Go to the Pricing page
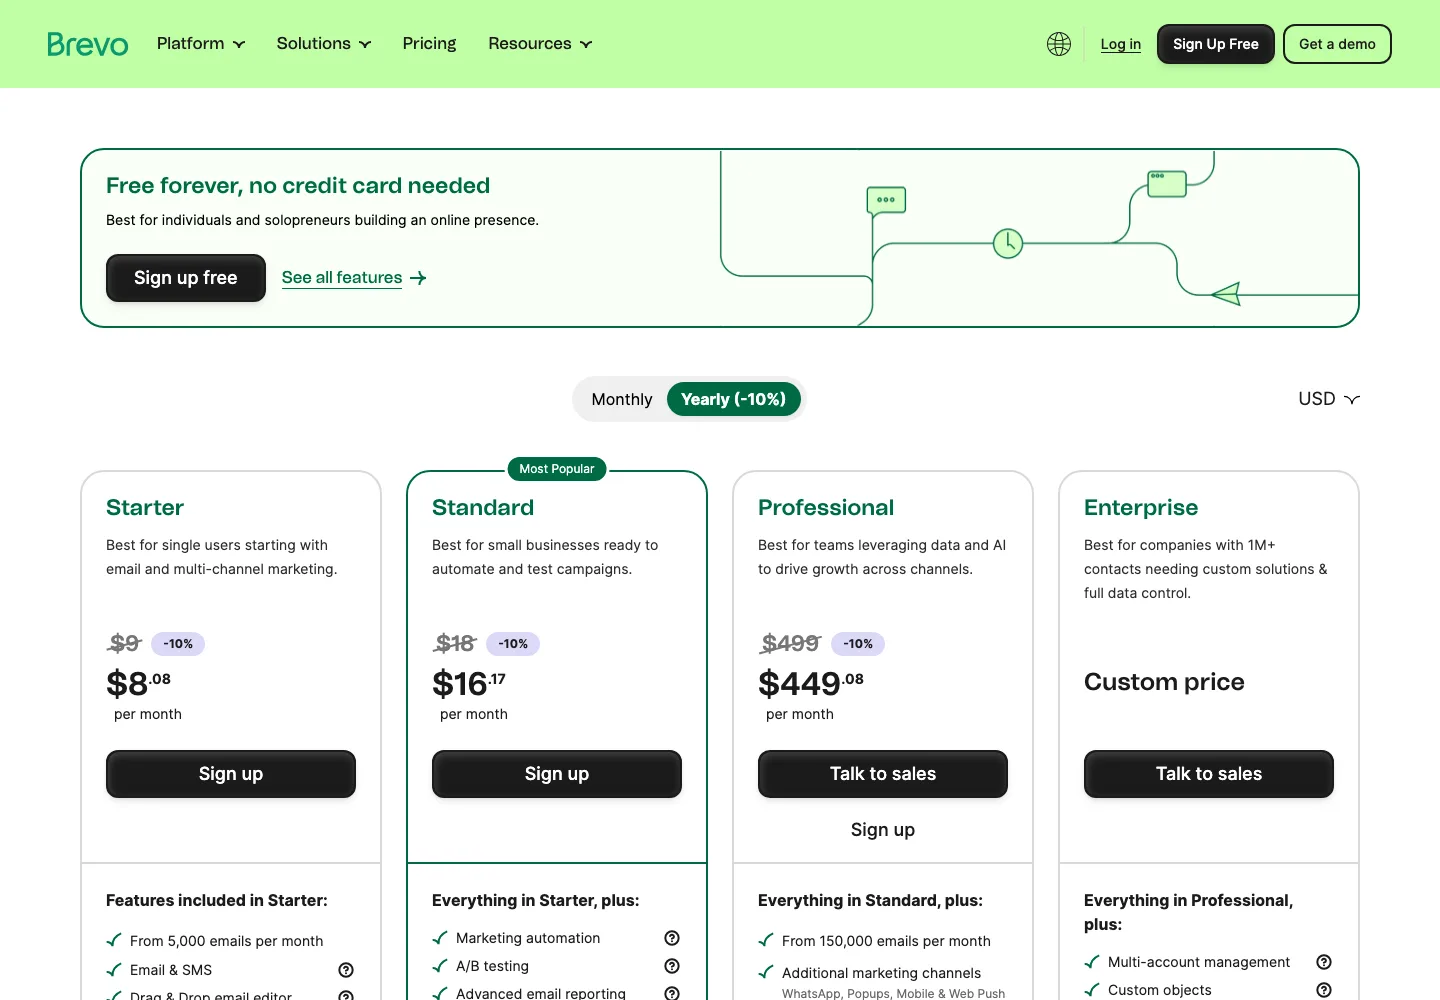 coord(429,44)
